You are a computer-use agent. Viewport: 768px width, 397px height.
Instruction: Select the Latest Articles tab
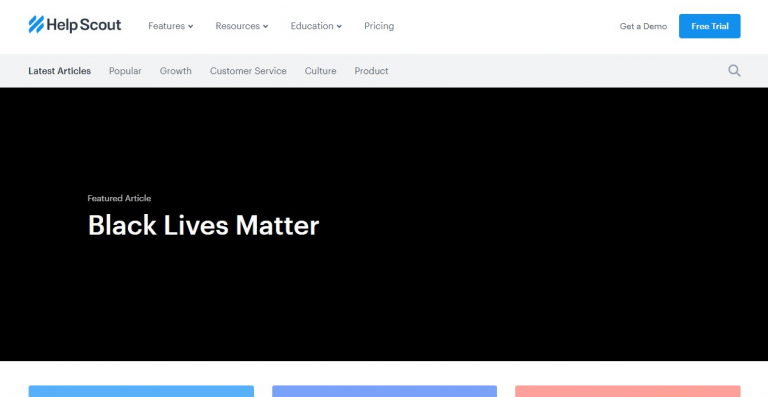(x=59, y=71)
